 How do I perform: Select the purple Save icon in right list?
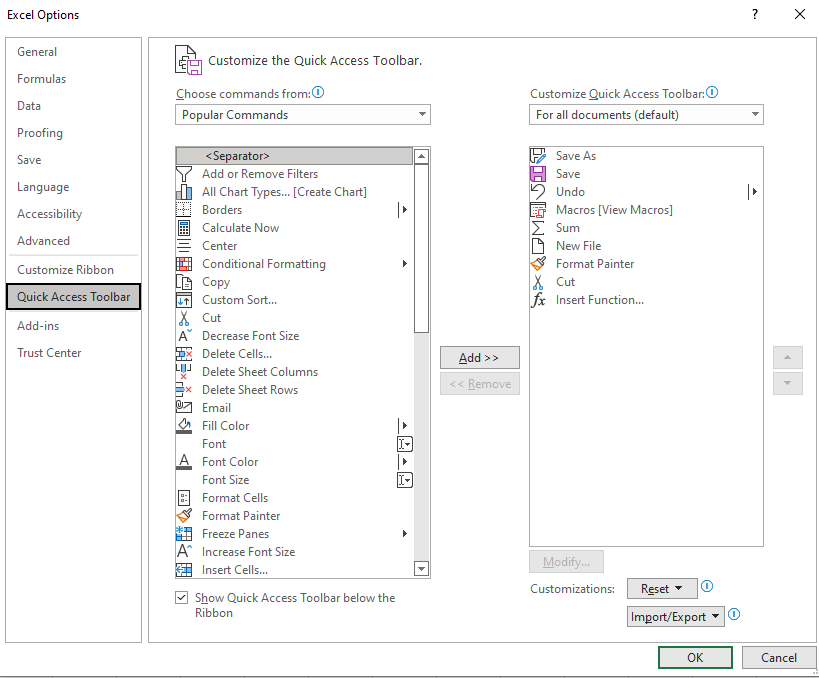[x=538, y=174]
